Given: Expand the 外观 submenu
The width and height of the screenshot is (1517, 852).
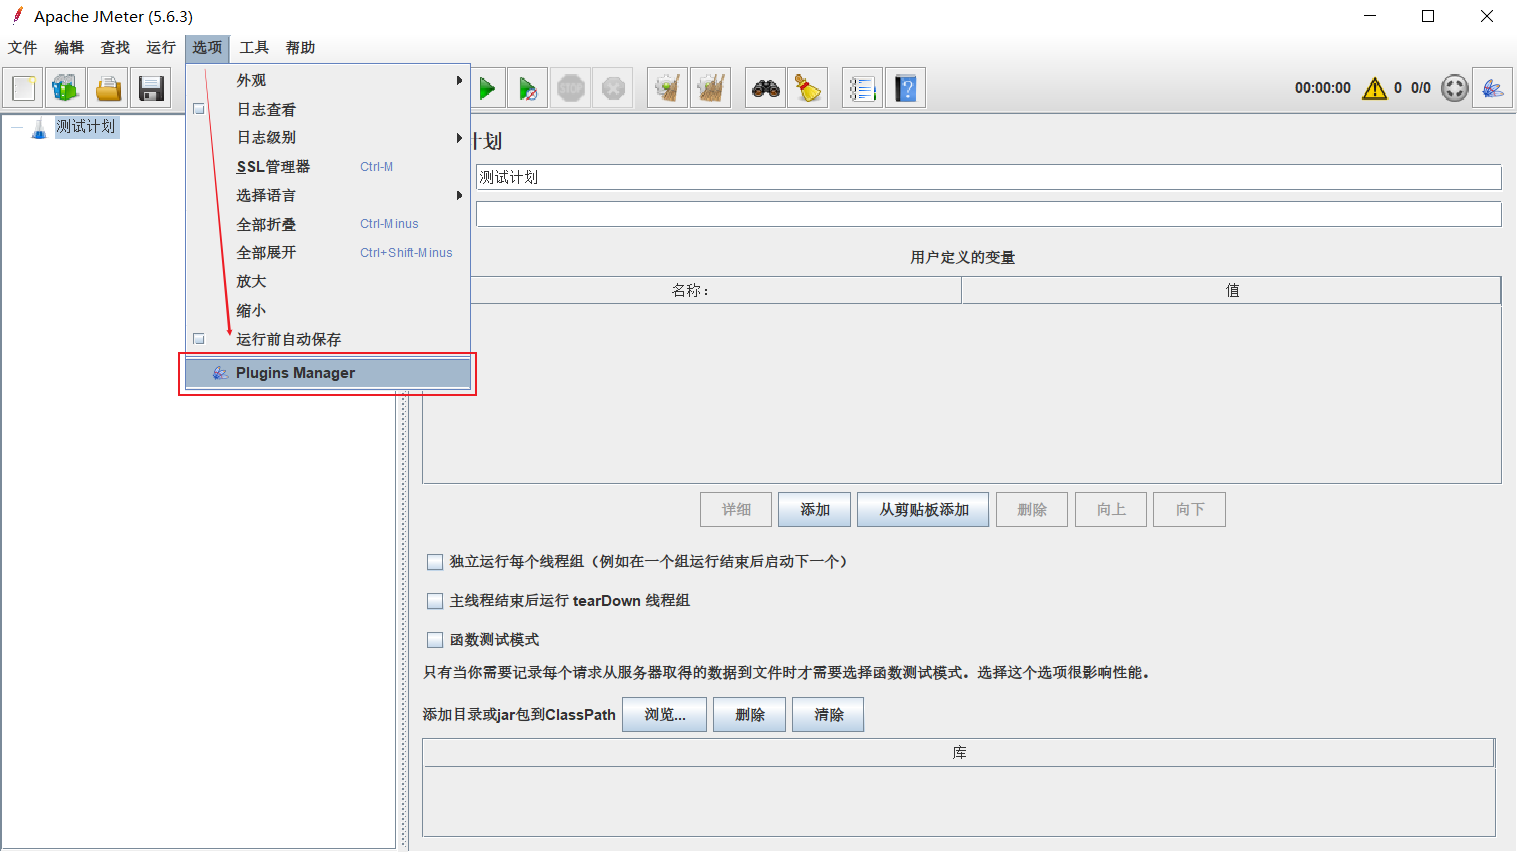Looking at the screenshot, I should pyautogui.click(x=328, y=80).
